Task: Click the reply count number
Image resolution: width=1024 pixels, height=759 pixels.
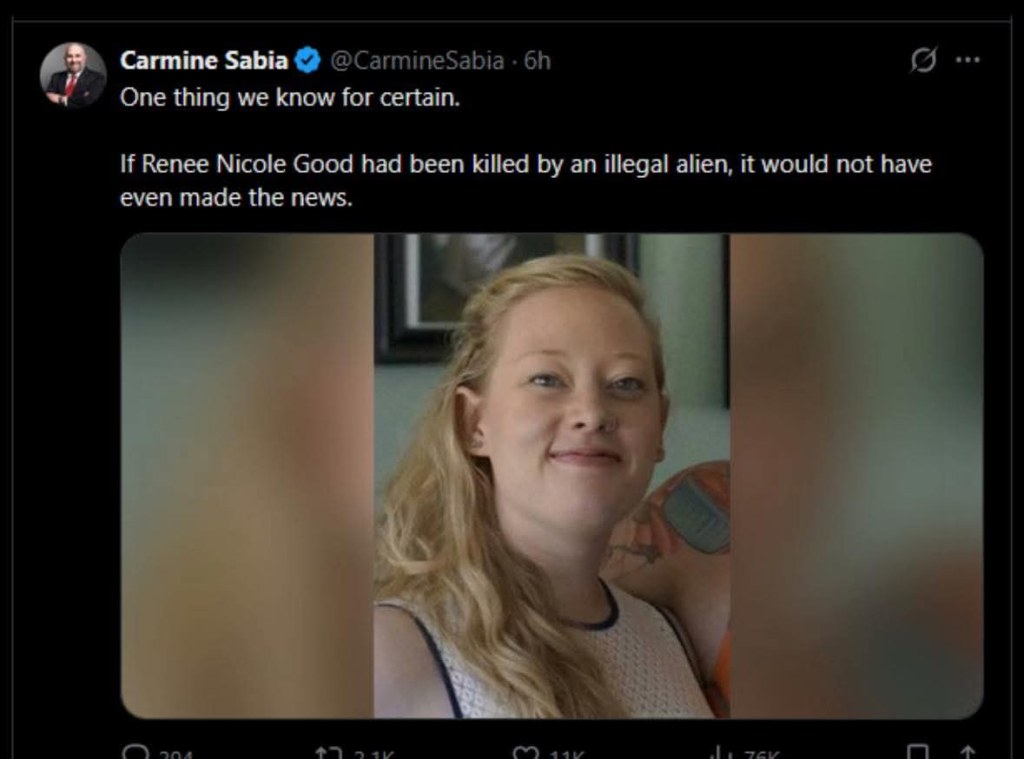Action: [x=176, y=755]
